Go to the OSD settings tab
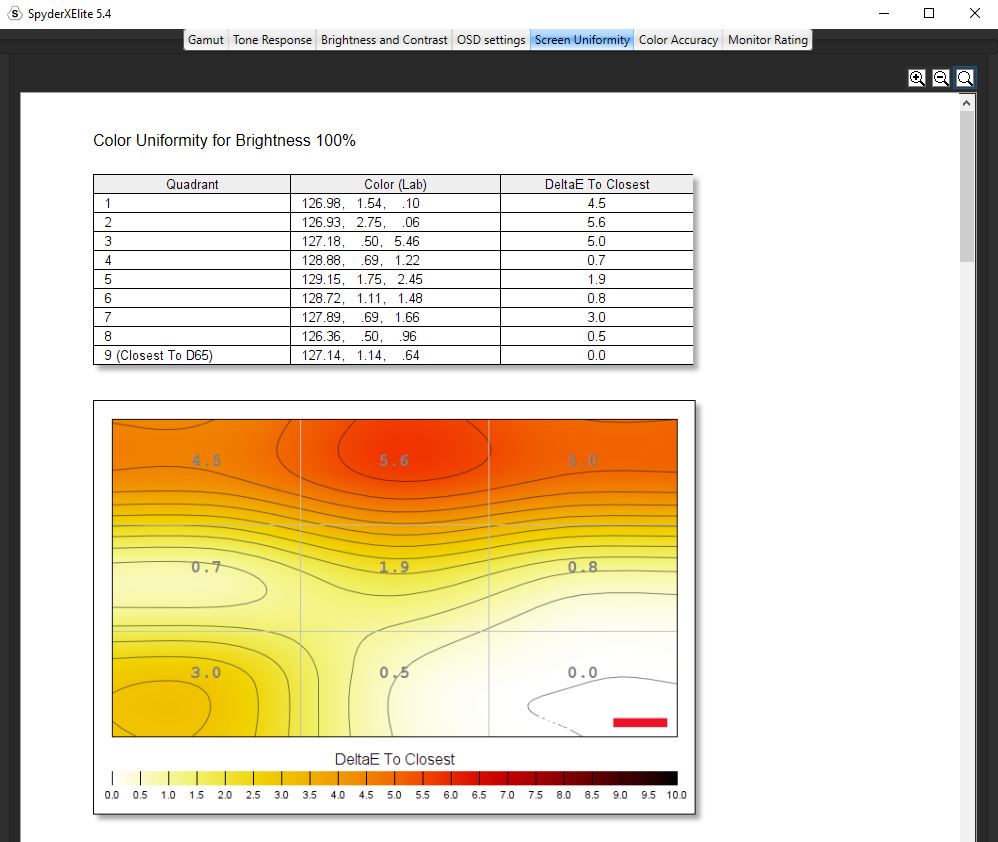 (x=491, y=40)
